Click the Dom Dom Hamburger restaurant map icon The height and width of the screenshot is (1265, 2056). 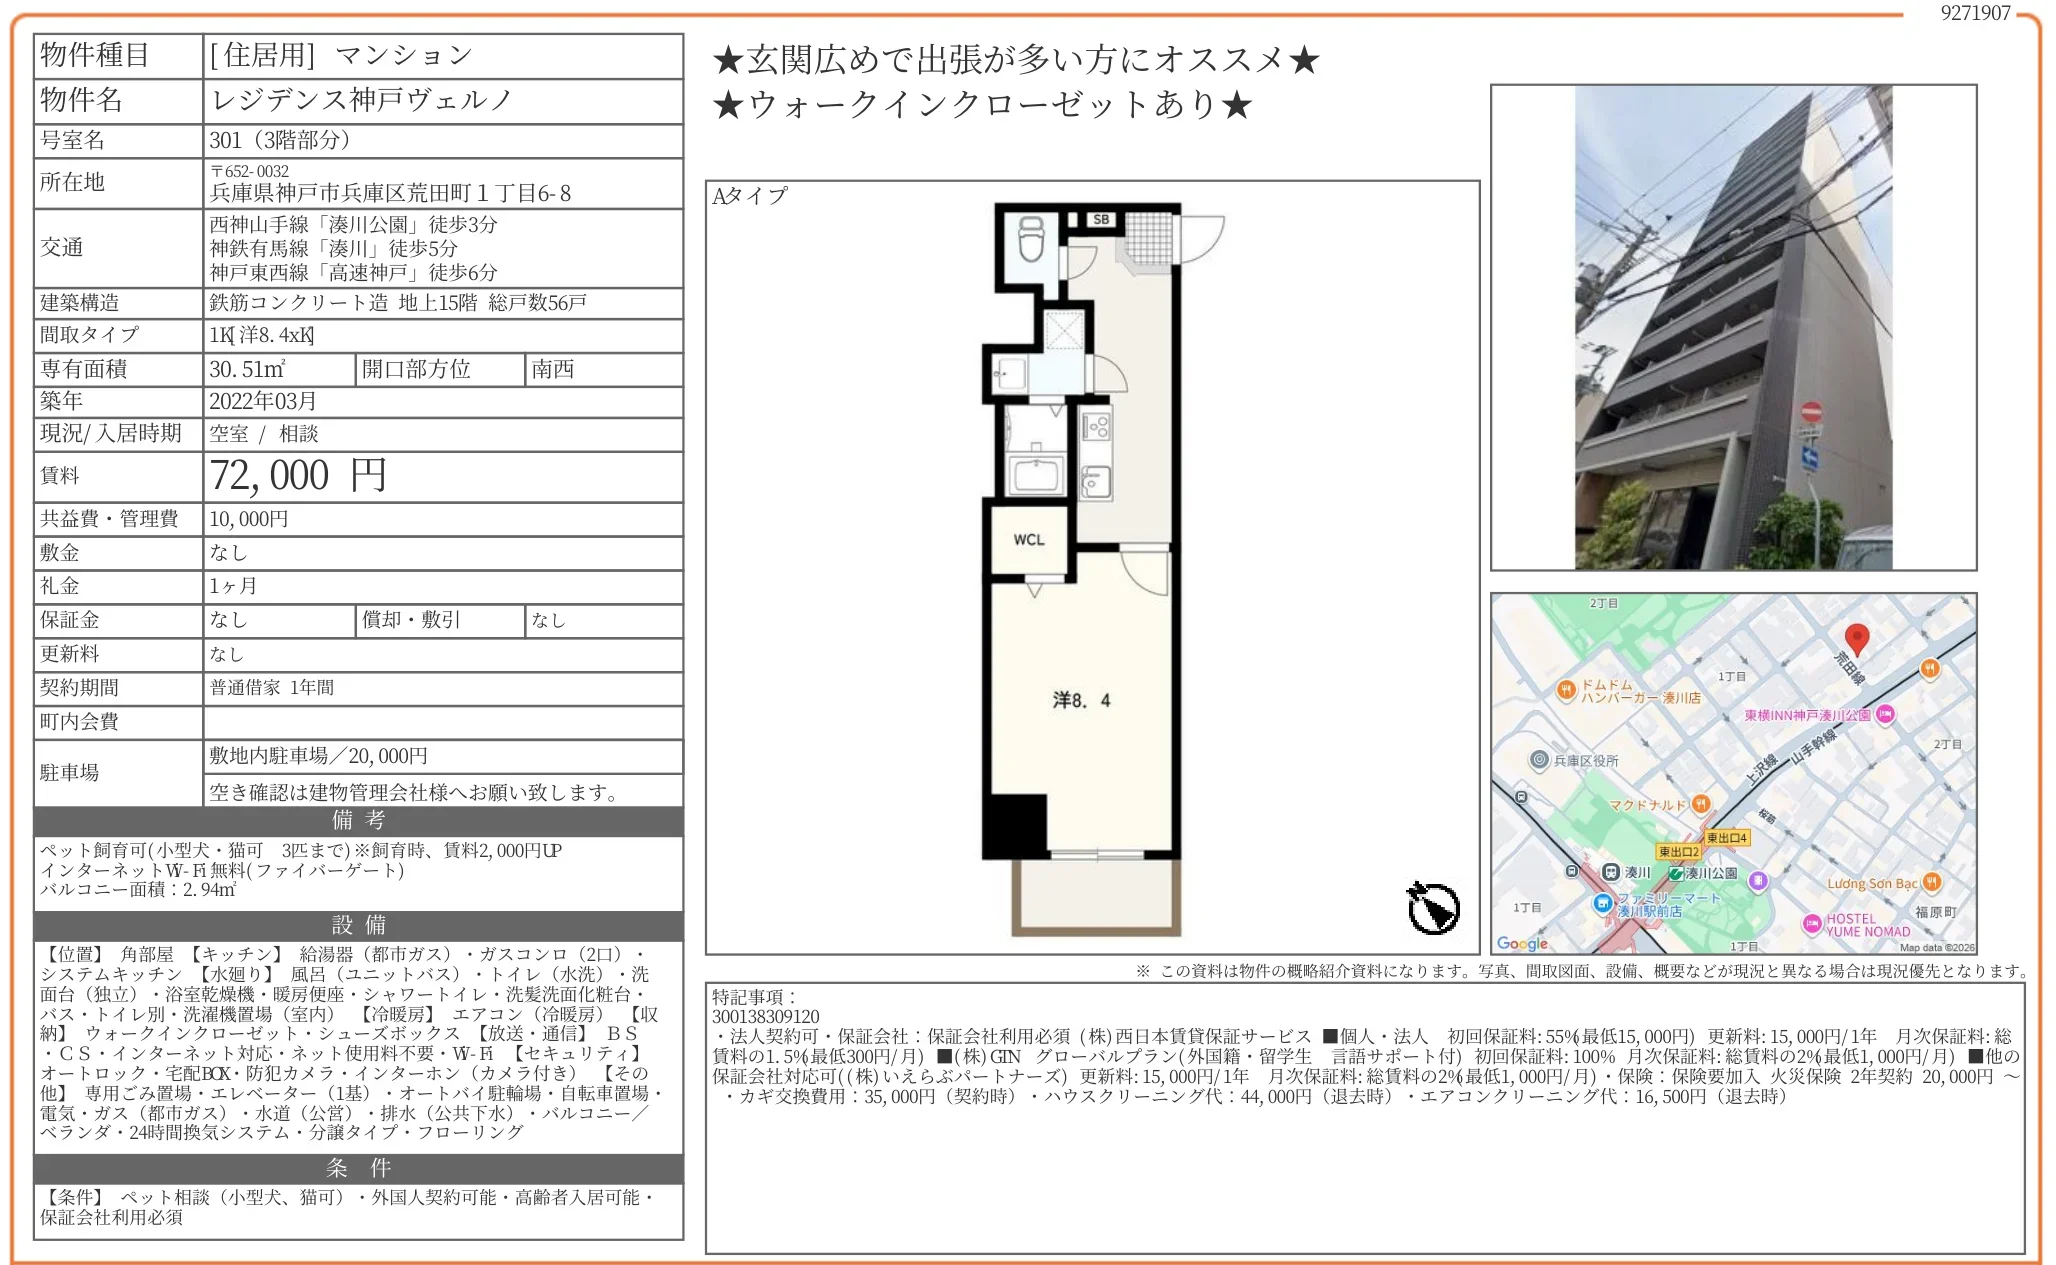pyautogui.click(x=1566, y=689)
